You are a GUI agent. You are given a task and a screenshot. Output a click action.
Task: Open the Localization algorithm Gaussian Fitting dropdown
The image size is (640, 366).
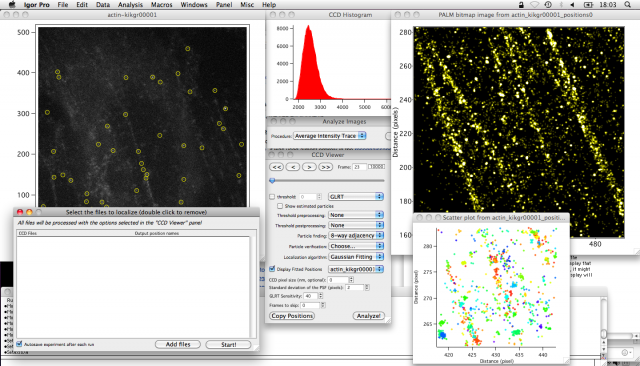tap(356, 257)
